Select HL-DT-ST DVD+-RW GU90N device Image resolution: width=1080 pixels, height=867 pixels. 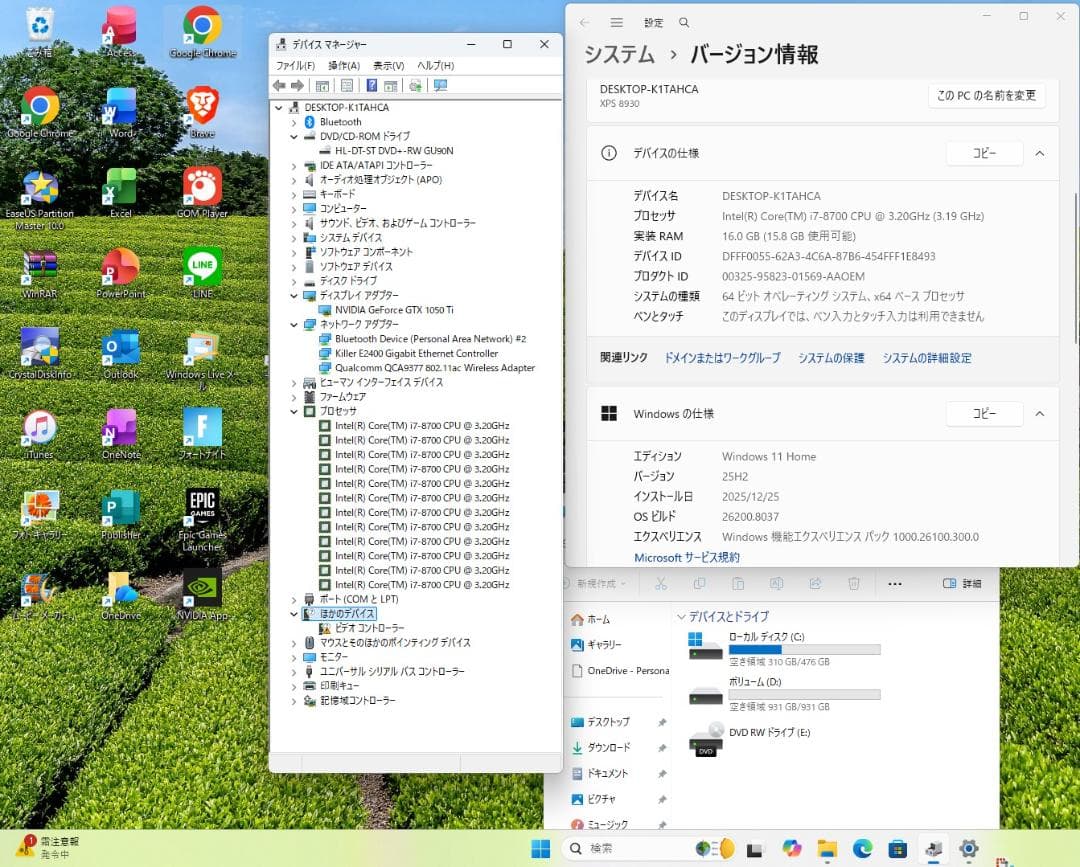394,151
